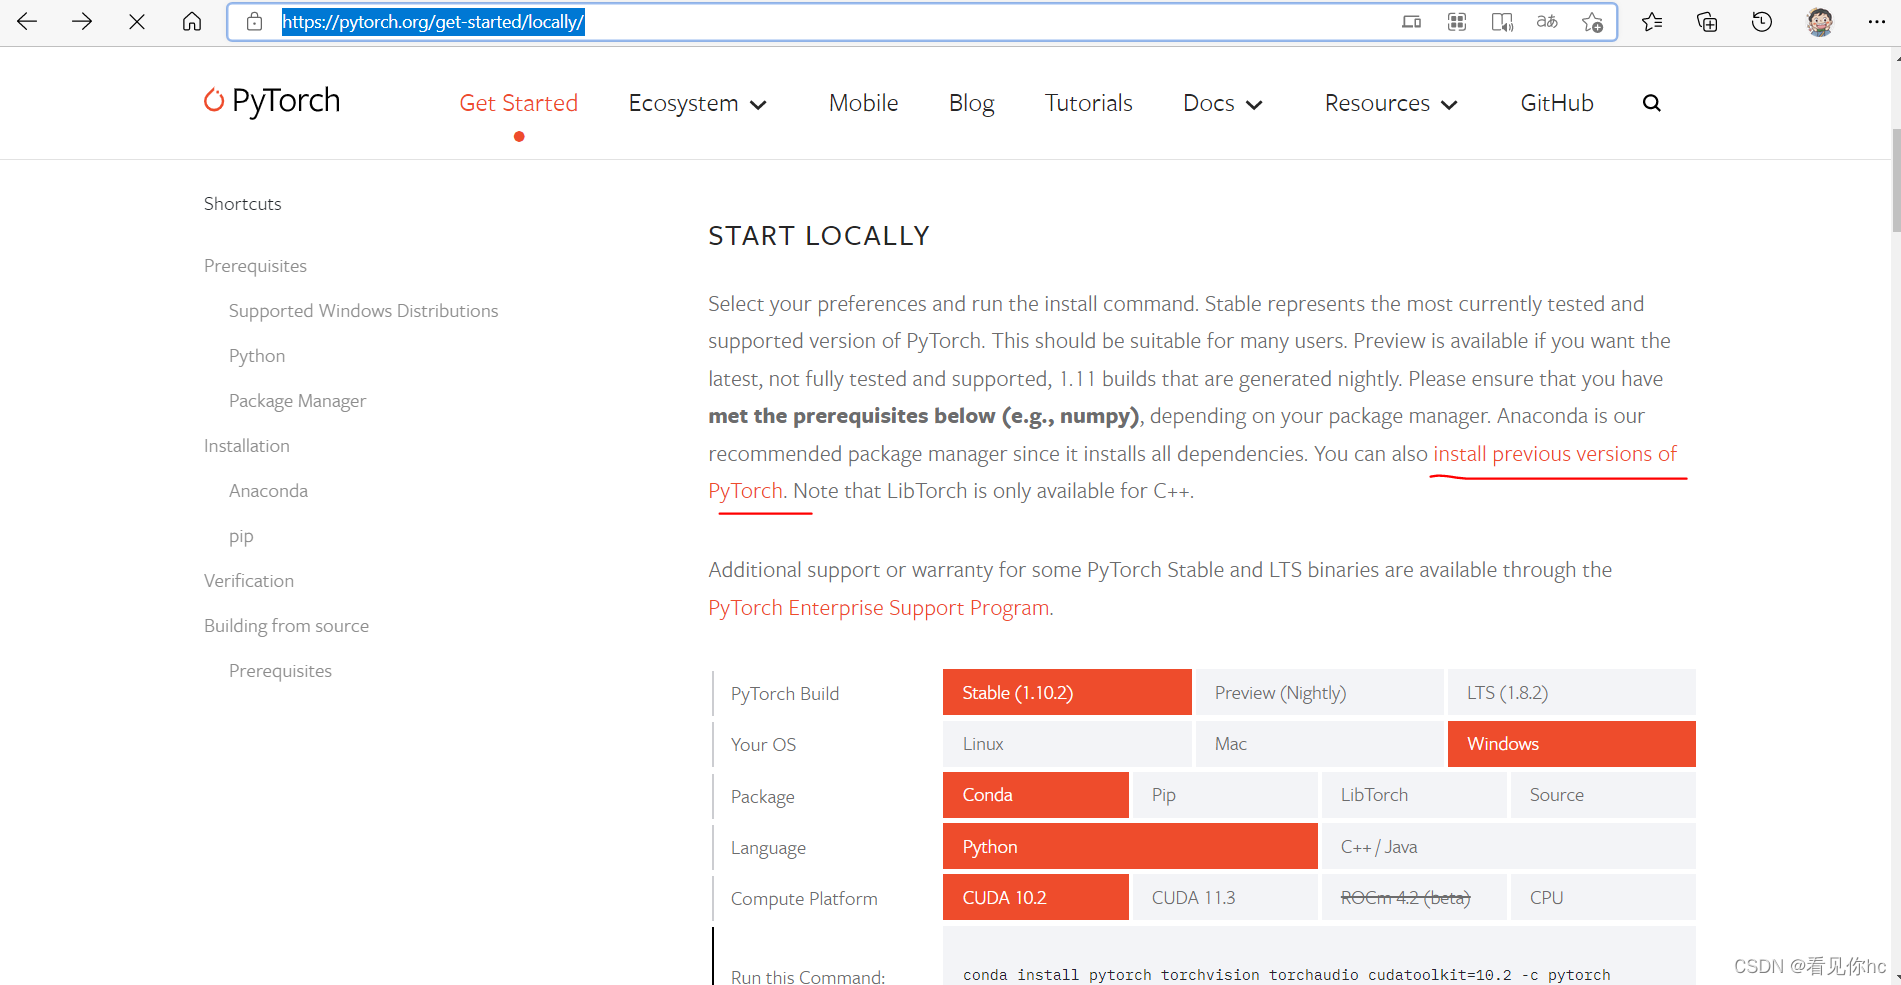Open the browser home page icon
This screenshot has height=985, width=1901.
tap(192, 21)
